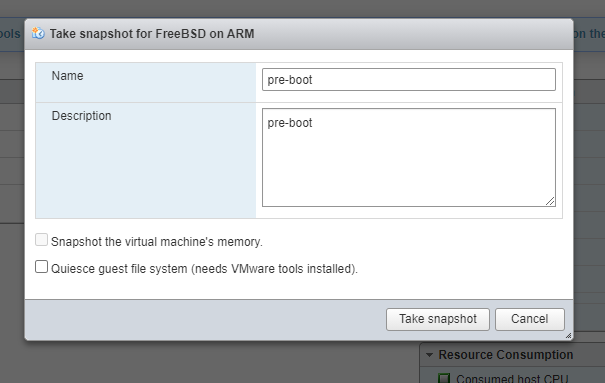Click the snapshot clock icon in dialog title
The width and height of the screenshot is (605, 383).
coord(38,34)
